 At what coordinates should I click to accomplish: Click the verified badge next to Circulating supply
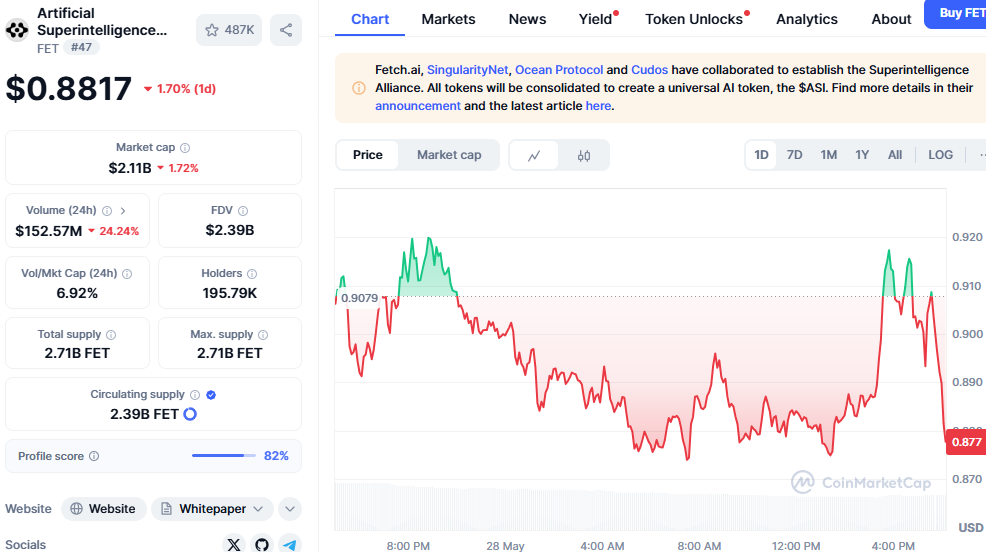coord(211,395)
